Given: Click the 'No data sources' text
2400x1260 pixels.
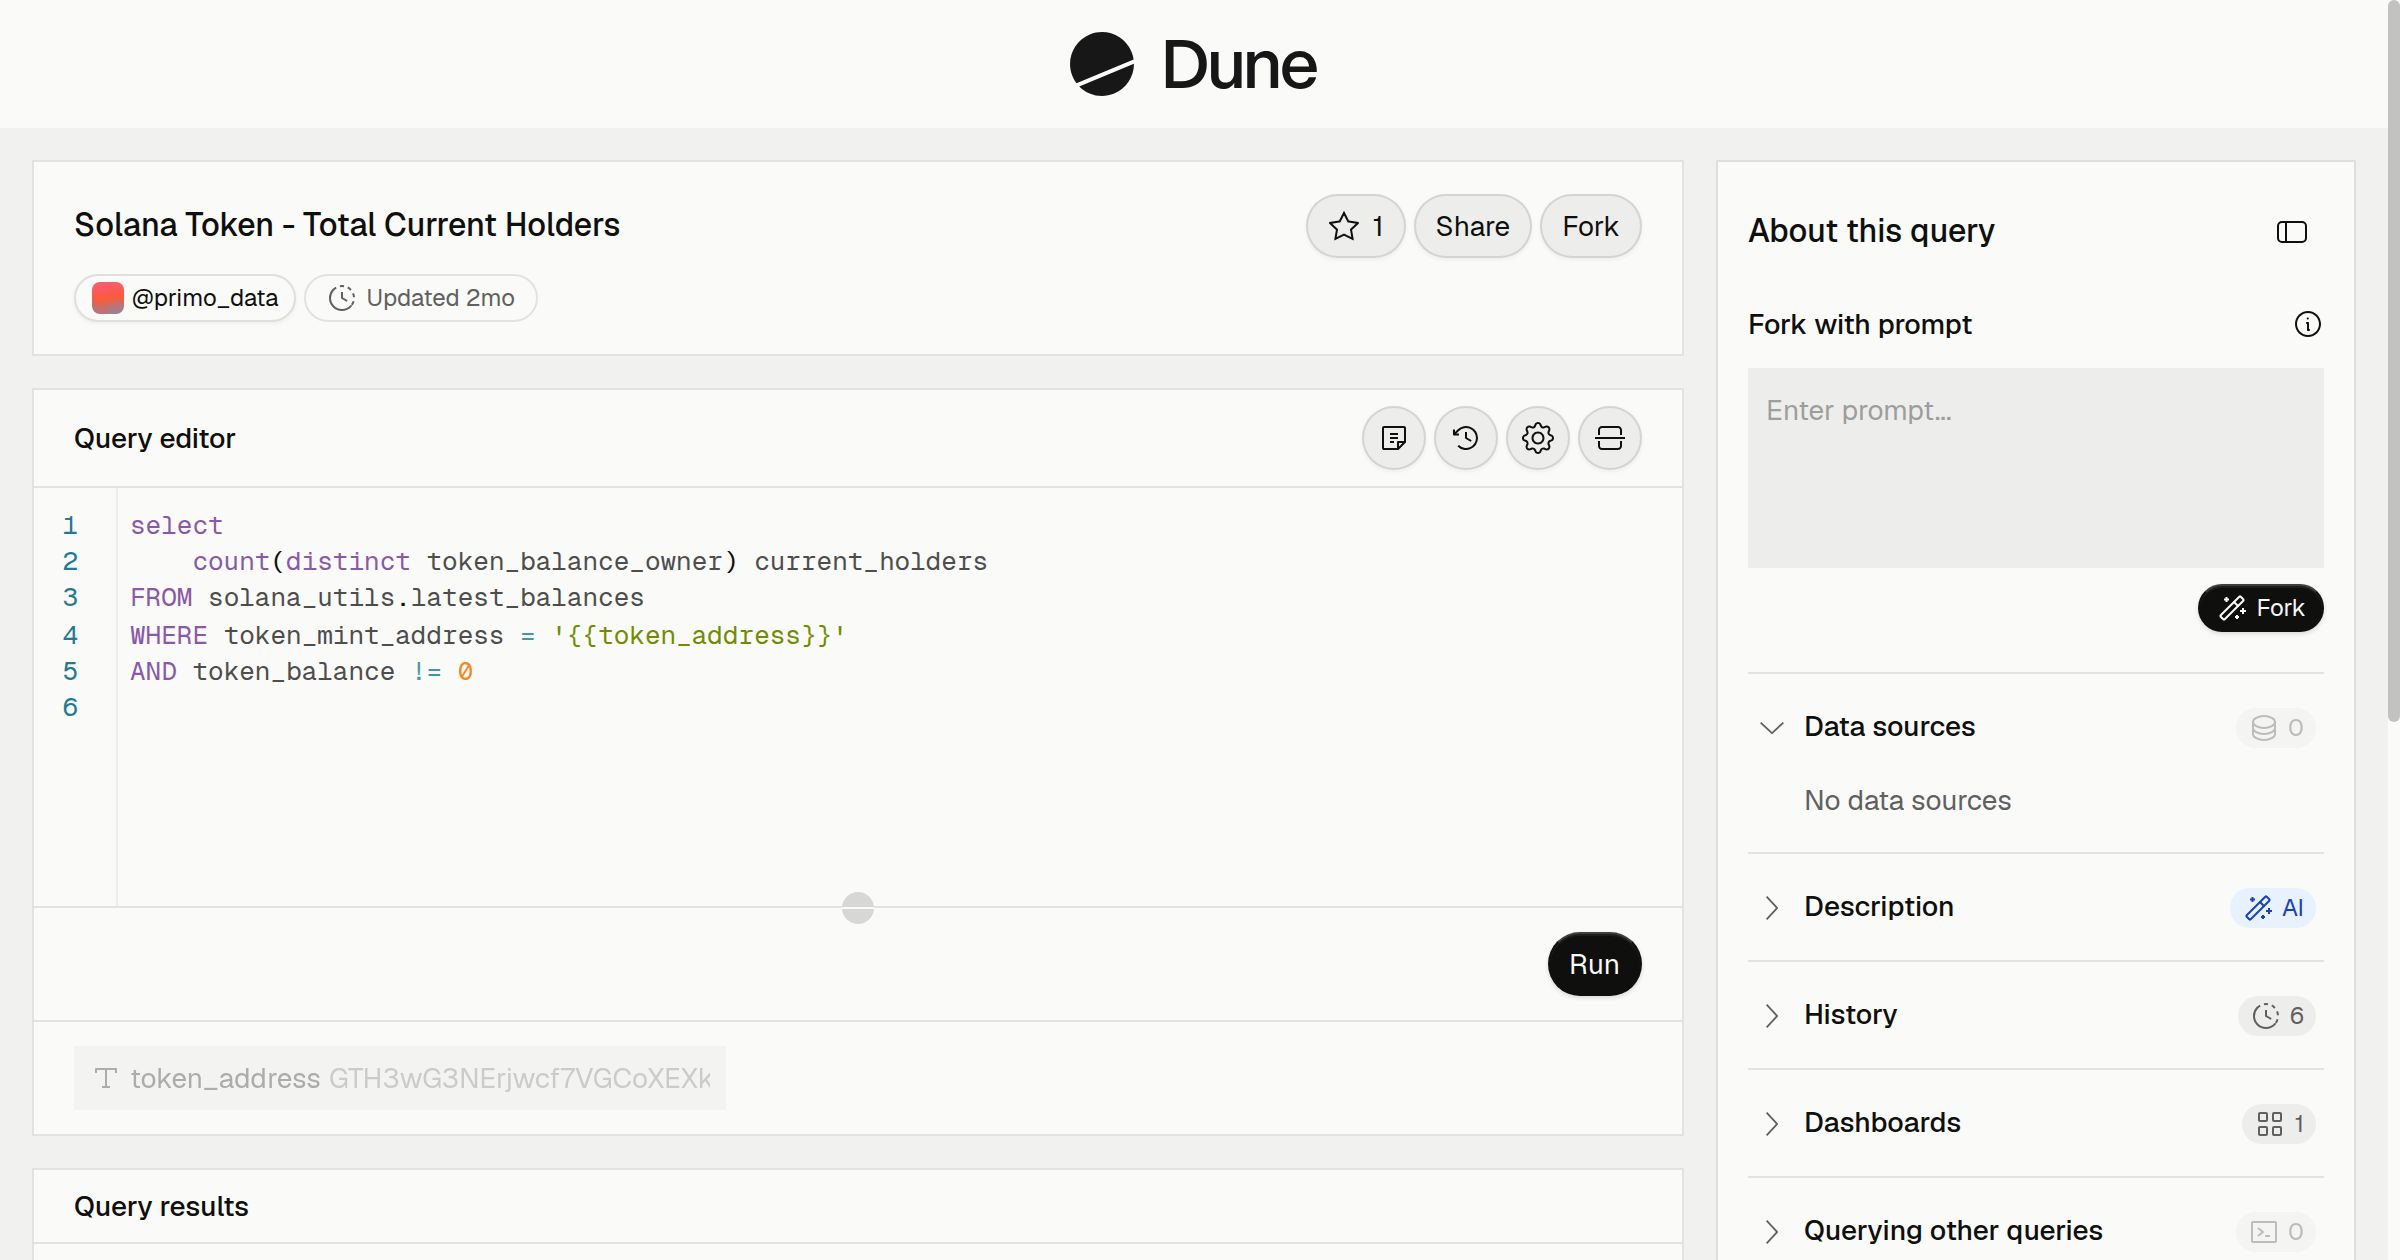Looking at the screenshot, I should point(1907,800).
